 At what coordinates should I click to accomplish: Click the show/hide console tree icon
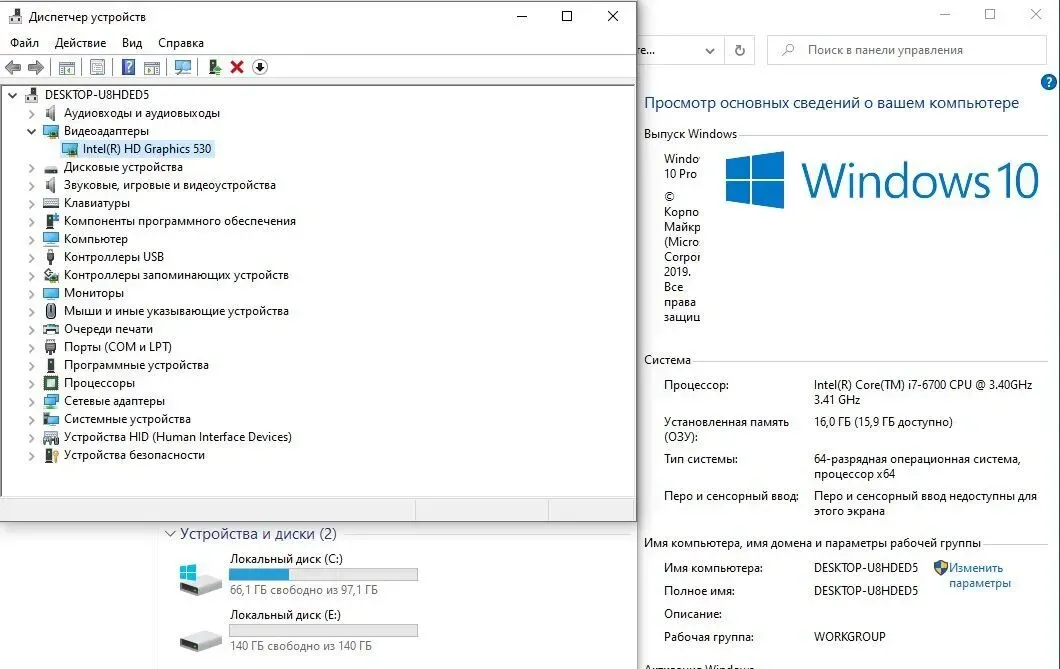point(67,67)
